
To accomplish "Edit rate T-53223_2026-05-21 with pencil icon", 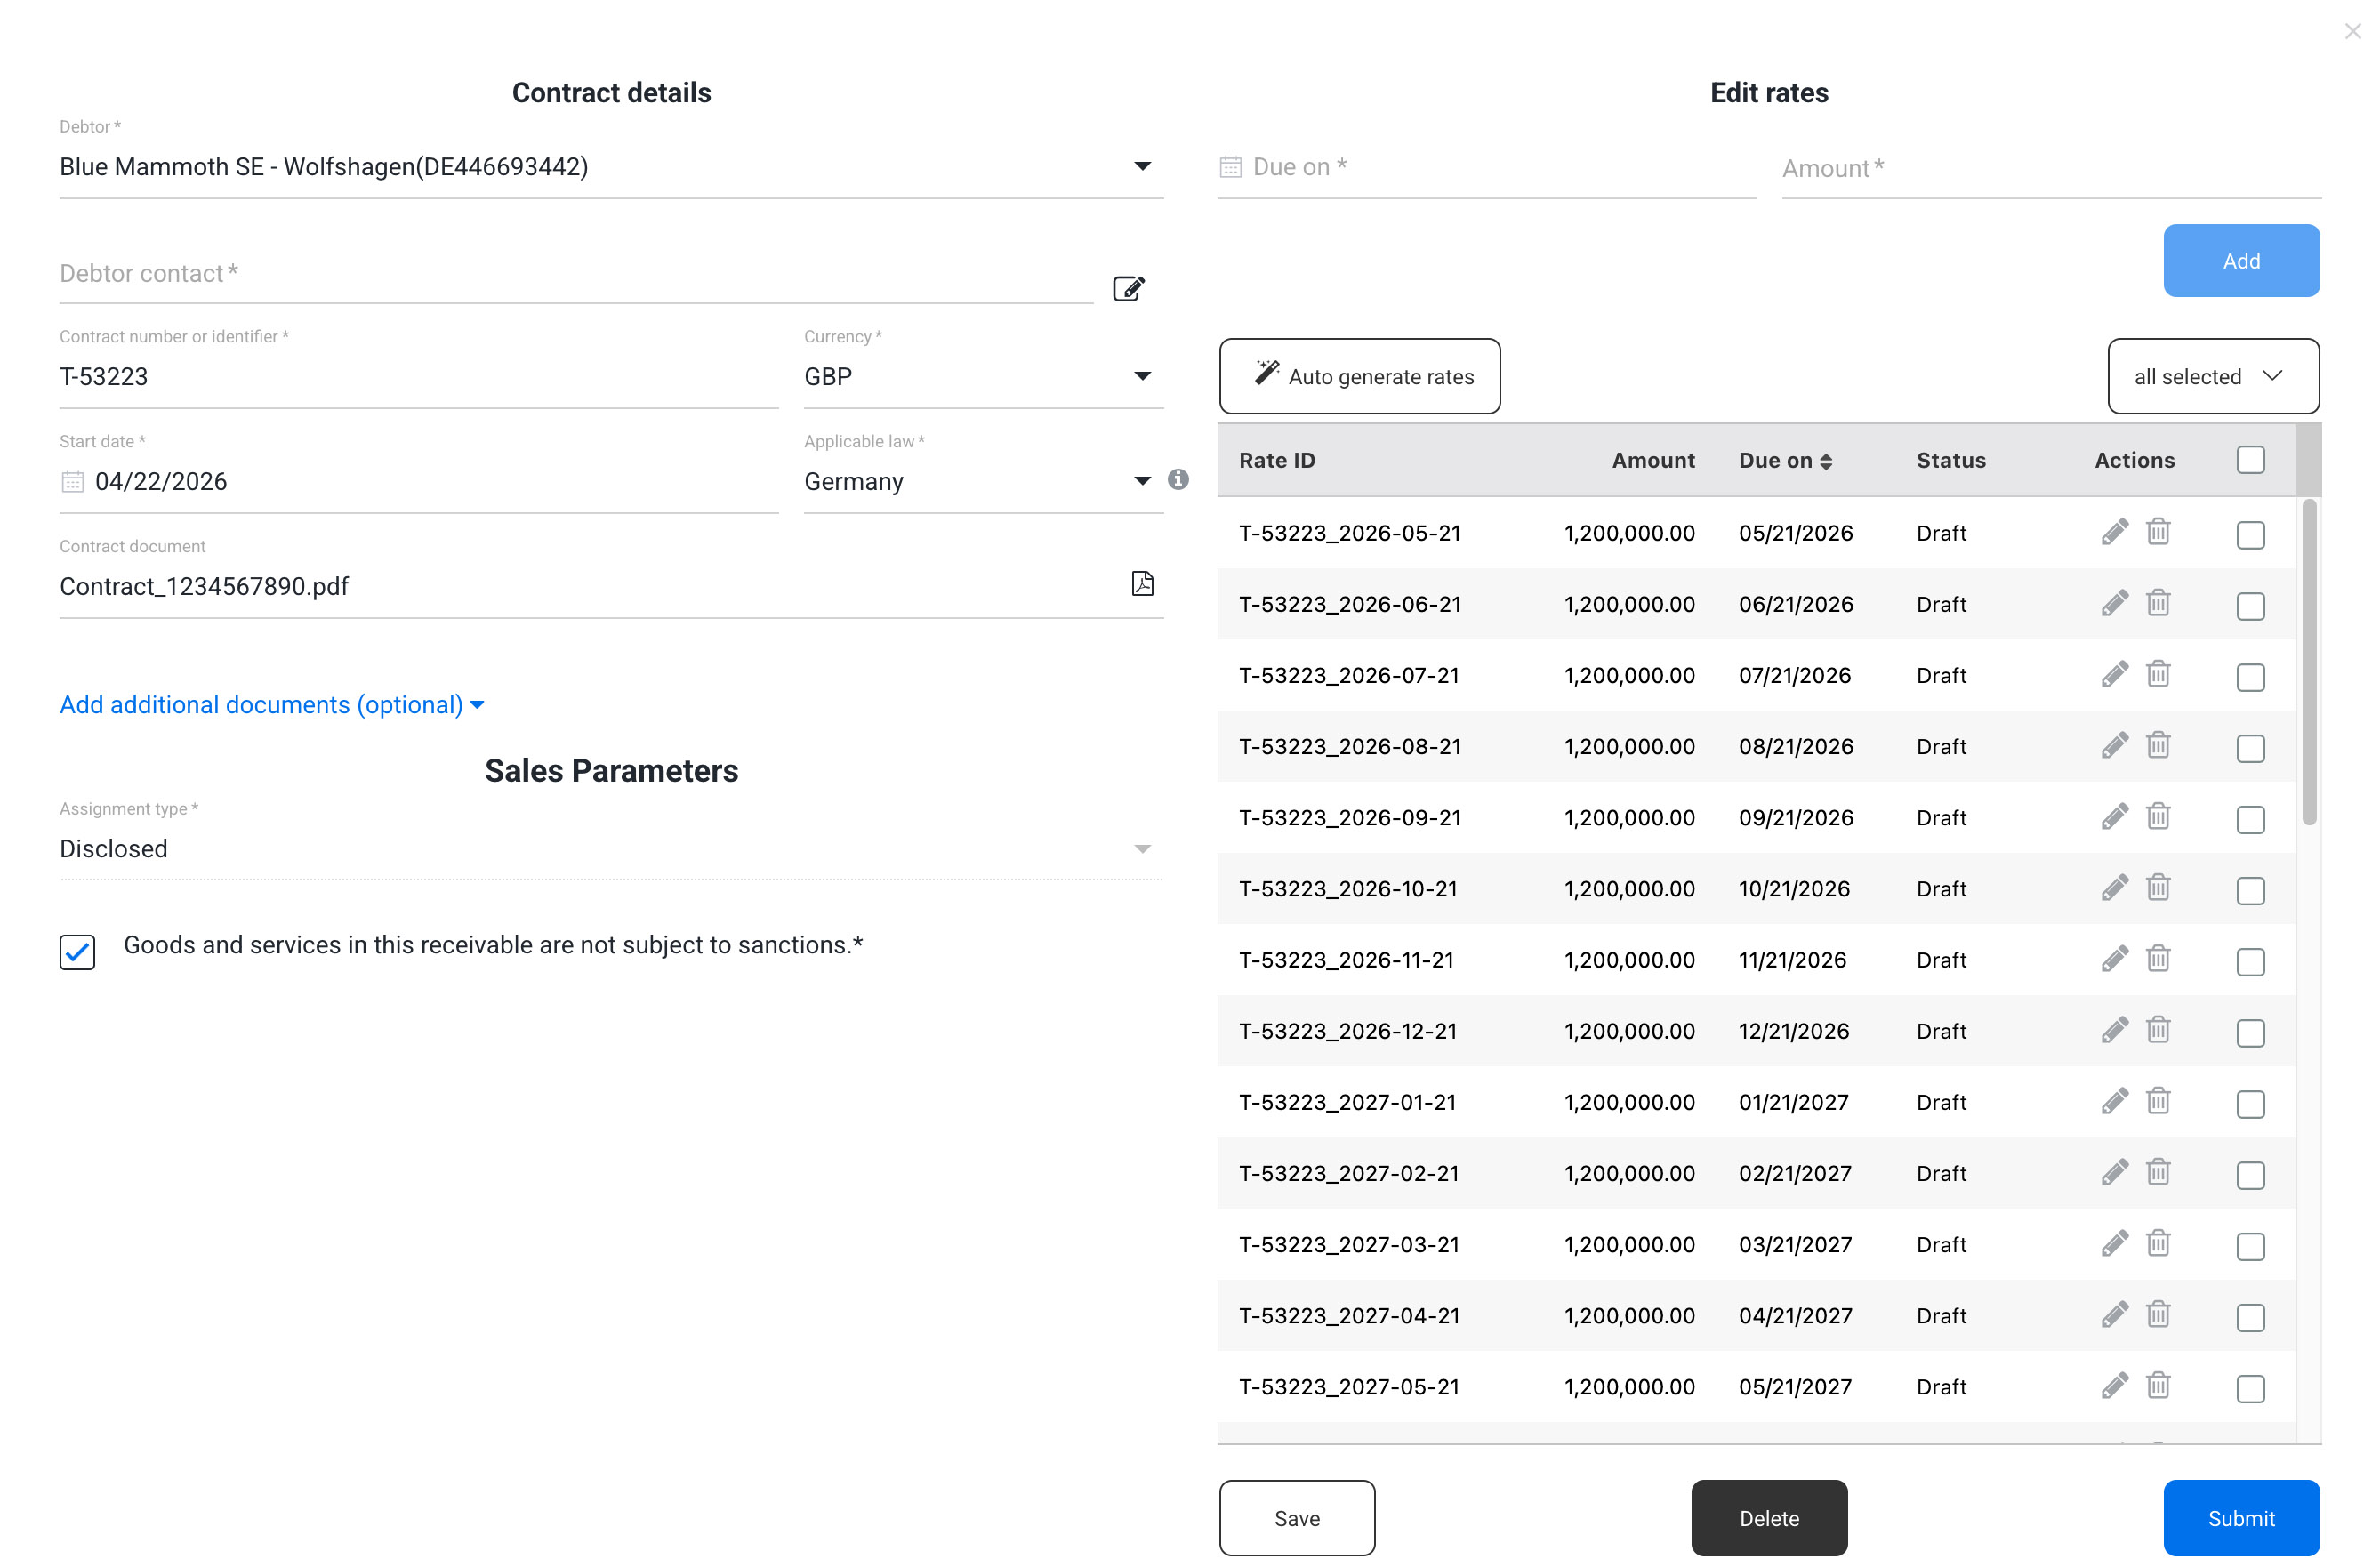I will click(x=2114, y=533).
